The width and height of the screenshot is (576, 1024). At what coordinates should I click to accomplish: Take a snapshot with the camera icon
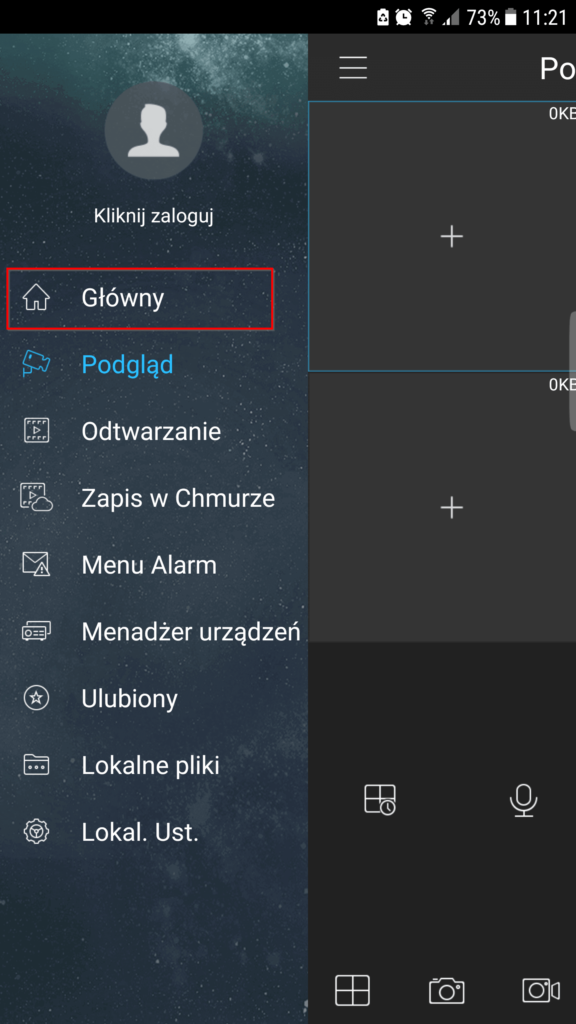[x=446, y=990]
